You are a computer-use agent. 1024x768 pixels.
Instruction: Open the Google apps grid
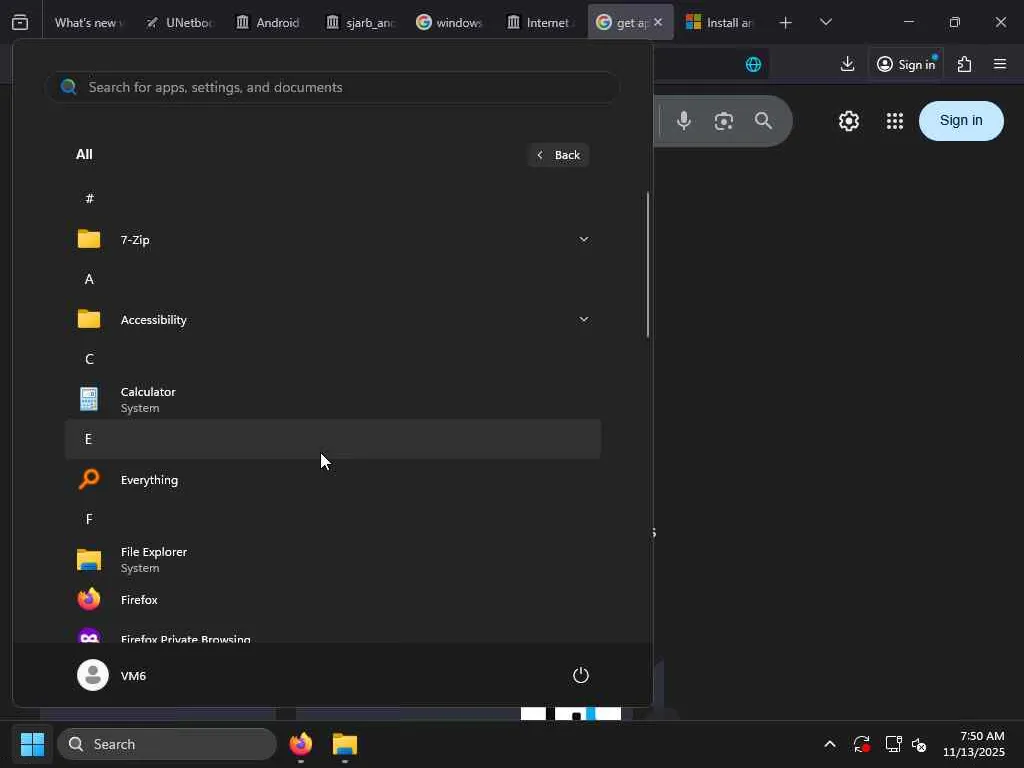coord(895,121)
